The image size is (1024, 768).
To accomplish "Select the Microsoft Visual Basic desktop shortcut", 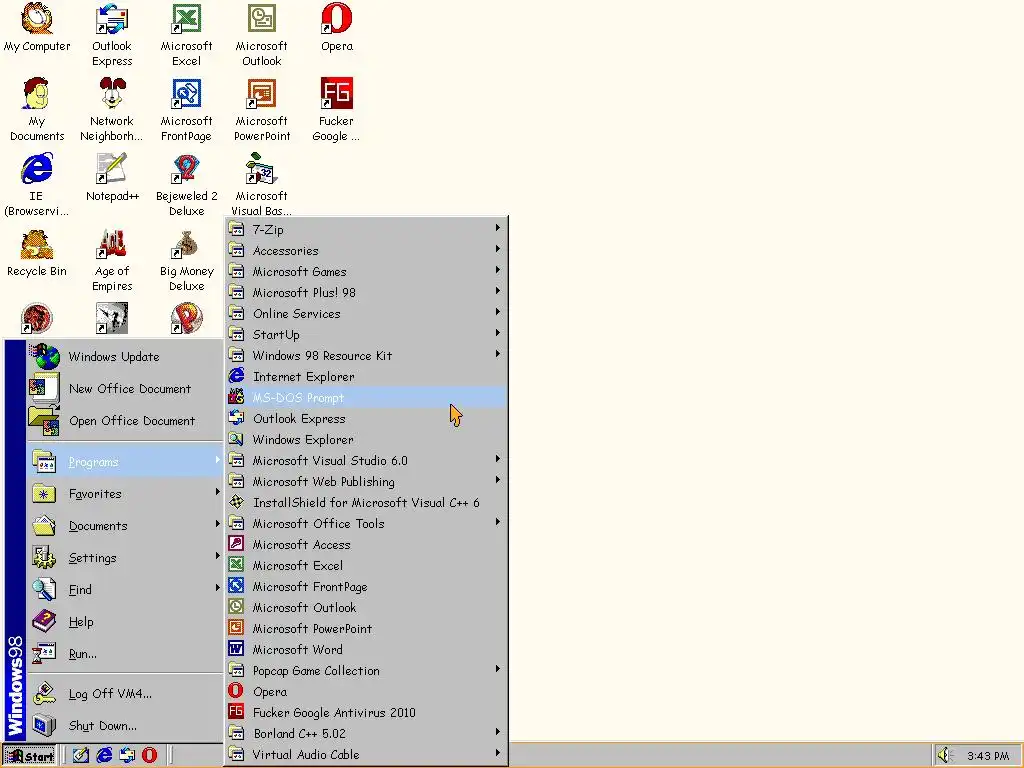I will pyautogui.click(x=261, y=185).
